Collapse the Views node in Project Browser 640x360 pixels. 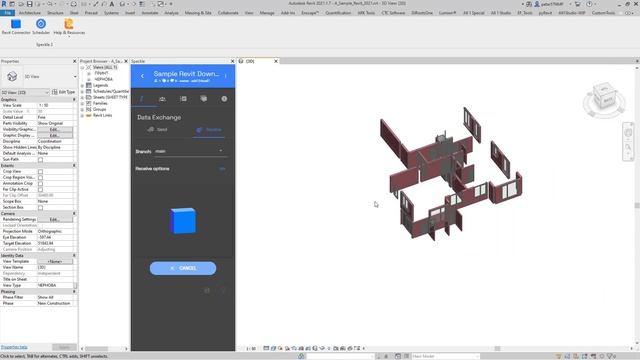point(82,67)
